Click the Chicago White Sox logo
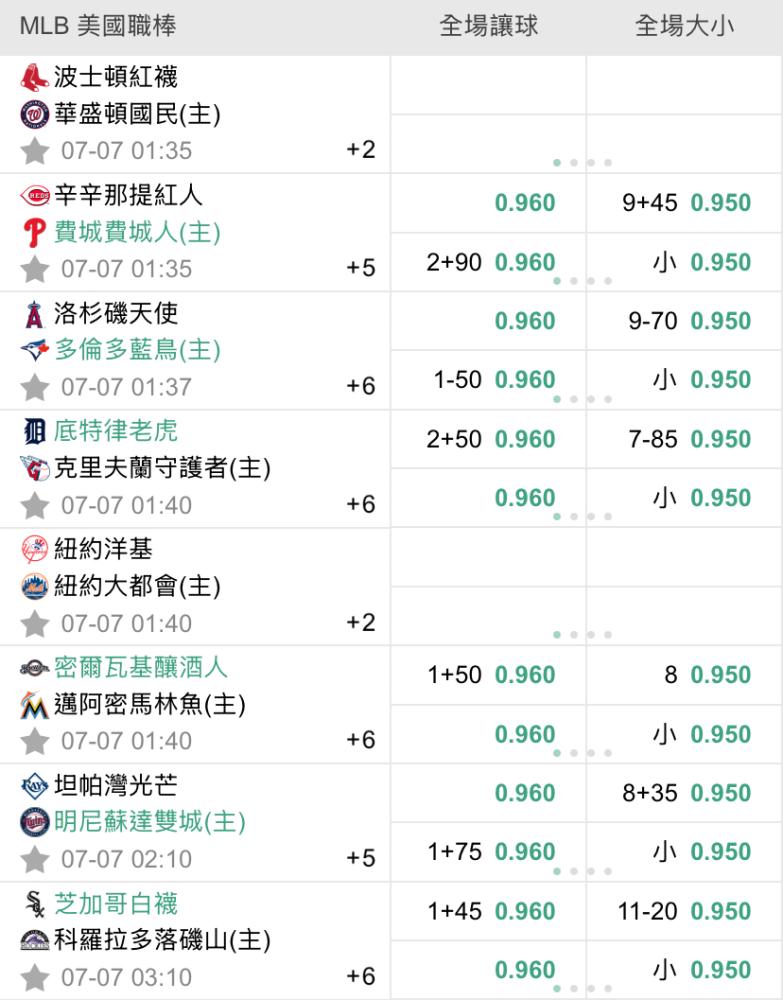Viewport: 783px width, 1000px height. (x=35, y=904)
